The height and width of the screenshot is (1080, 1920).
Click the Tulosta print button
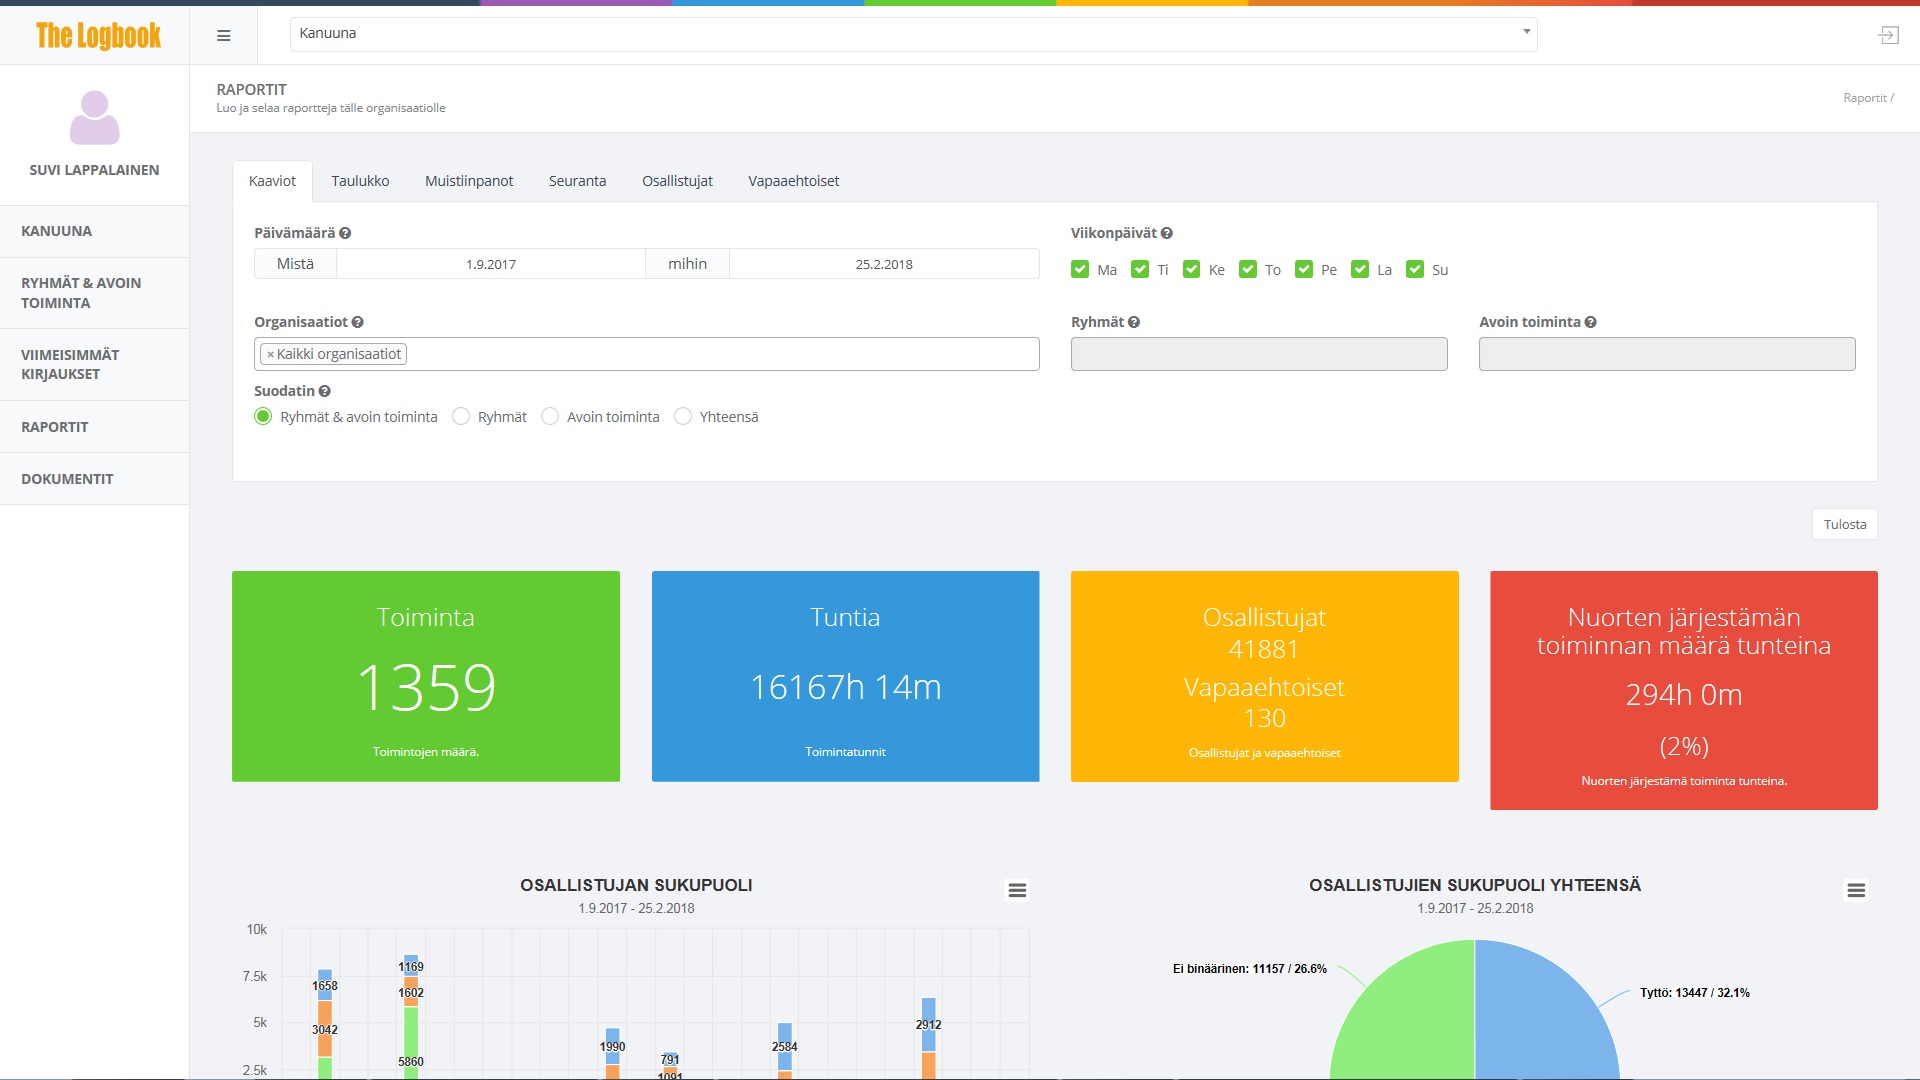1844,524
